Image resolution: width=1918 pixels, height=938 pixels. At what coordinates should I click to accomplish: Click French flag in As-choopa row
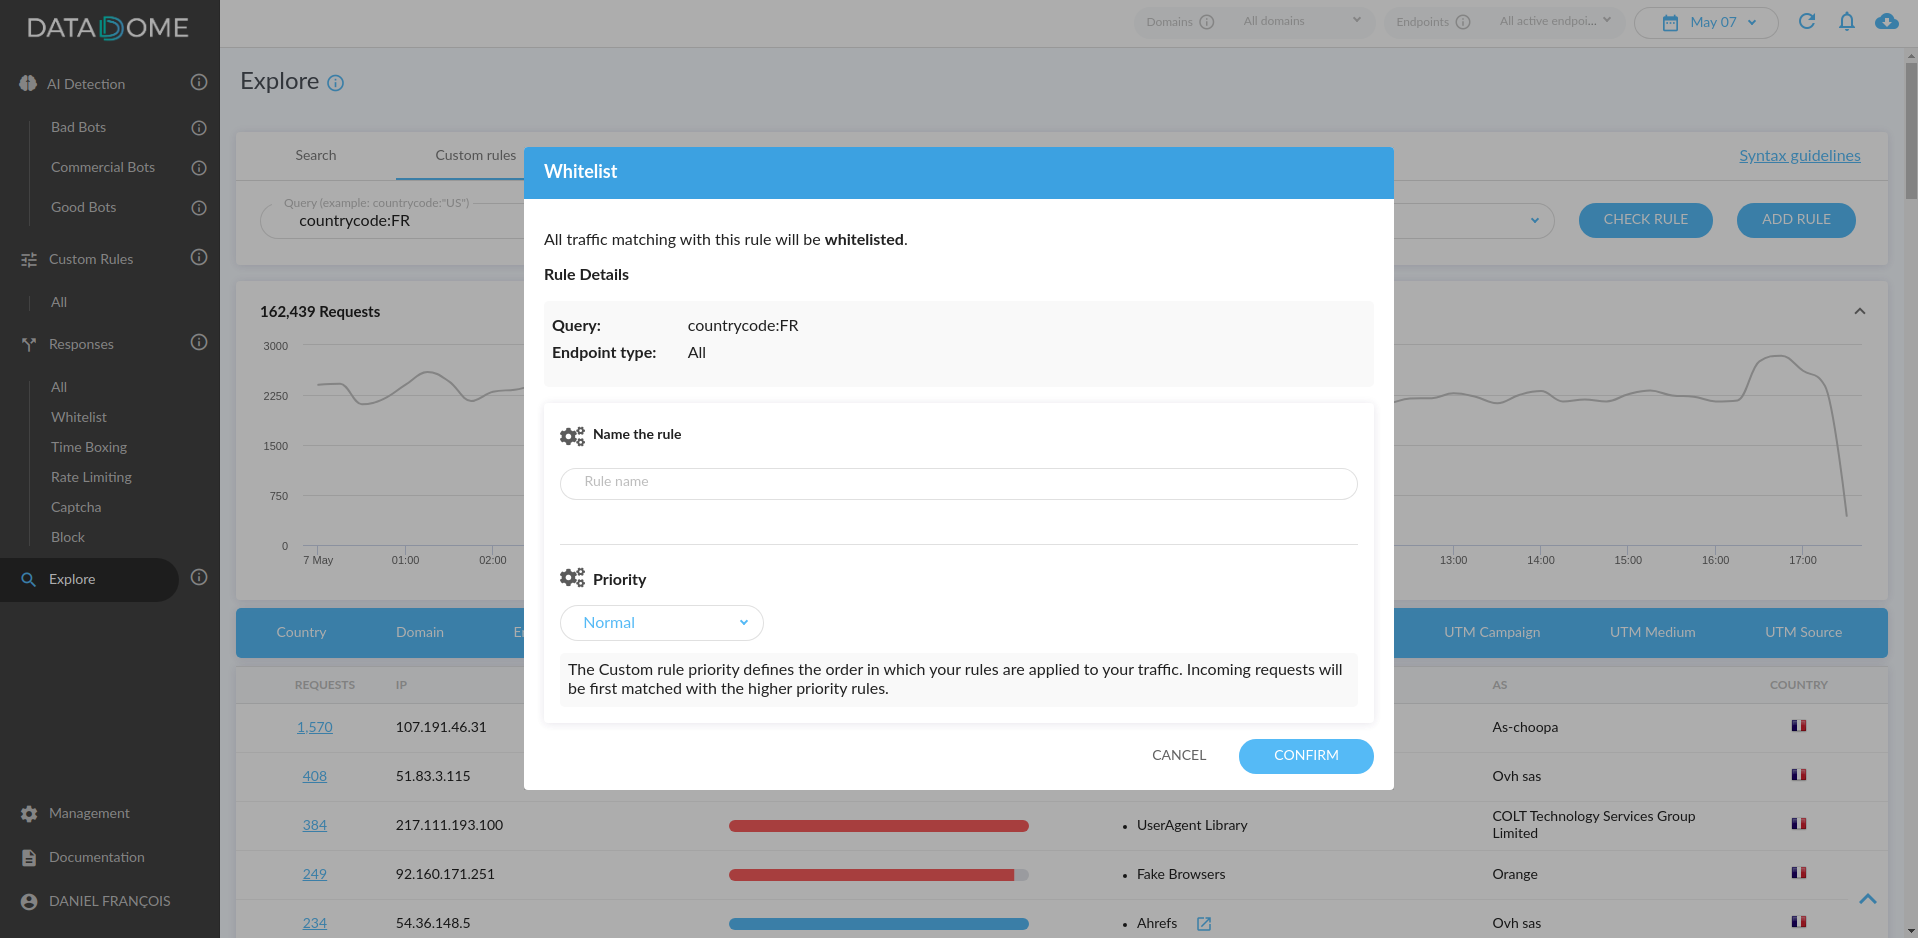pos(1799,726)
